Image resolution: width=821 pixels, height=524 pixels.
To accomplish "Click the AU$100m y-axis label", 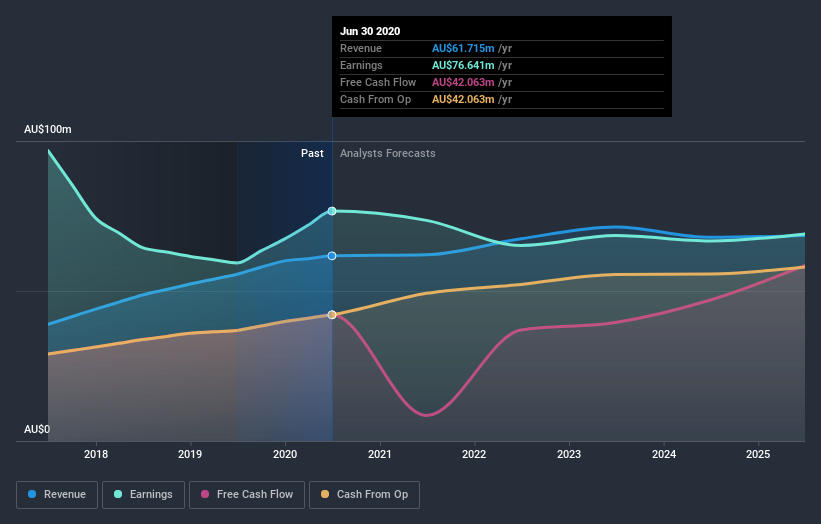I will [48, 129].
